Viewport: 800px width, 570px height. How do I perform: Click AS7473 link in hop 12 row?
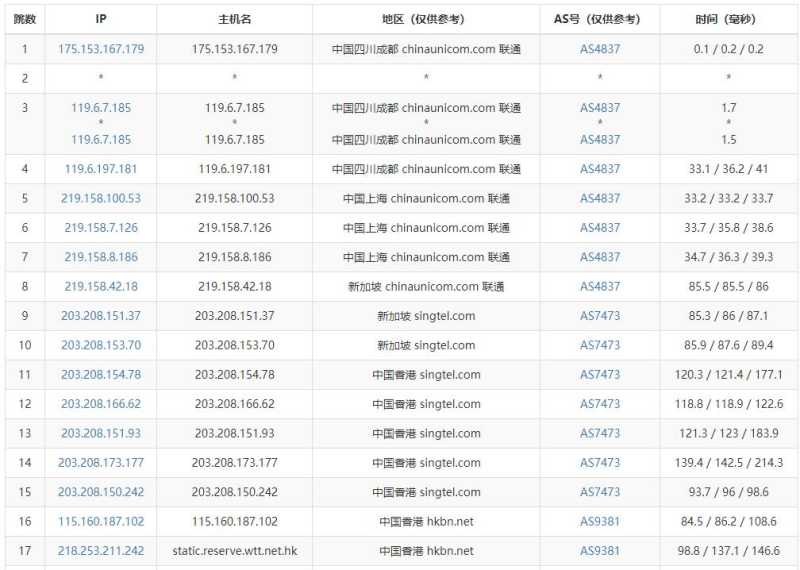coord(600,404)
